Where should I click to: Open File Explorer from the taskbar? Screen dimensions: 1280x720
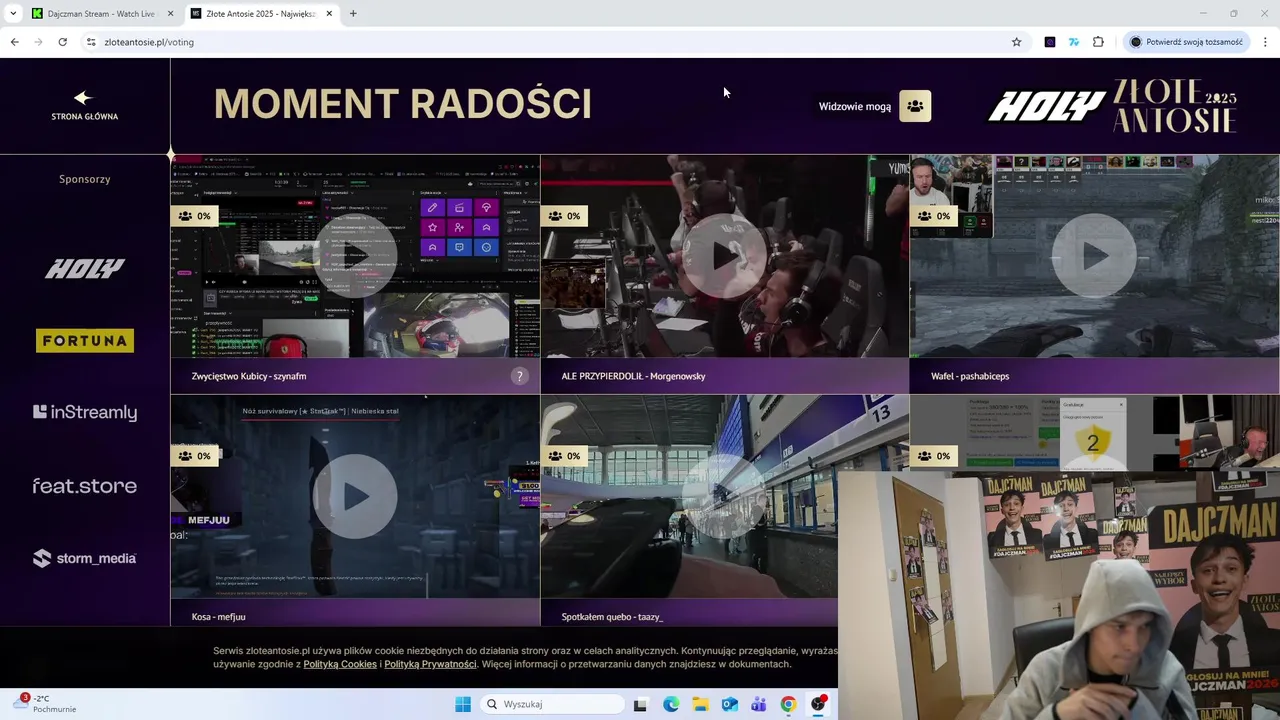click(700, 704)
